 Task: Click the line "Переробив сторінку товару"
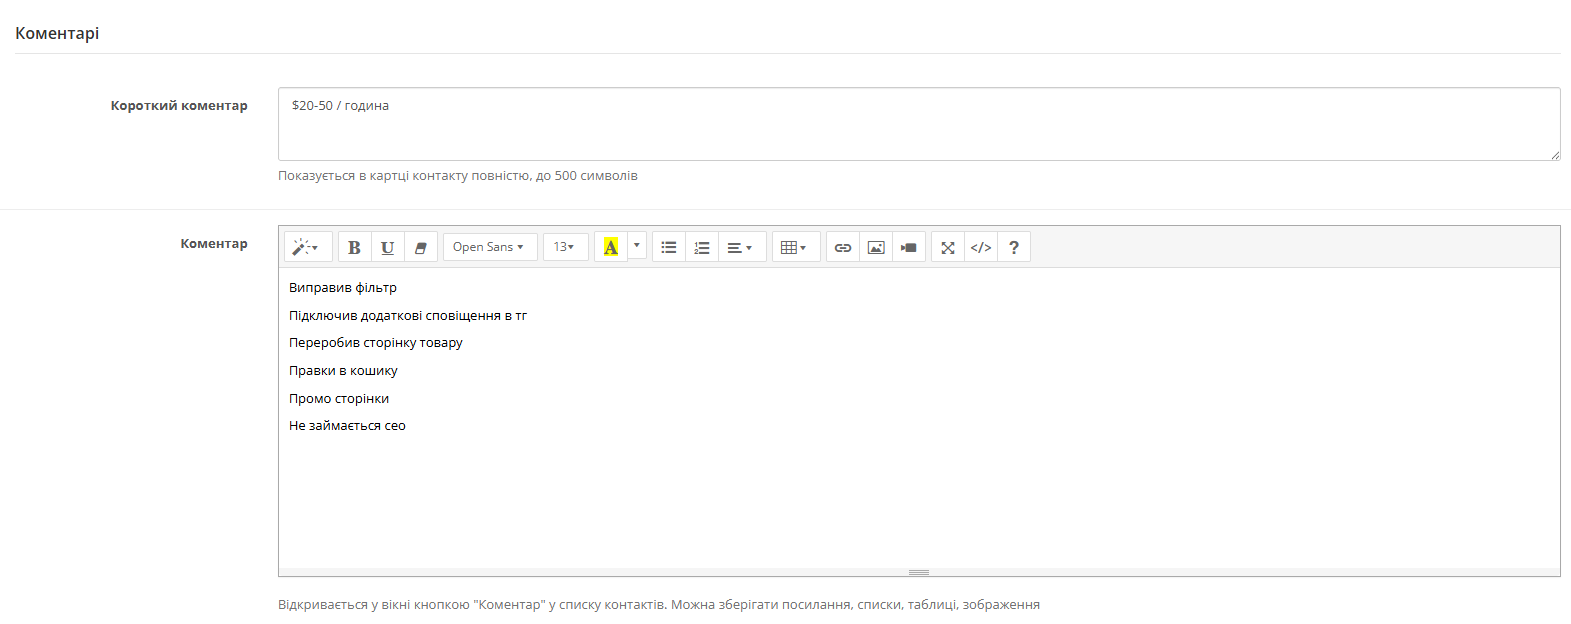[x=376, y=342]
